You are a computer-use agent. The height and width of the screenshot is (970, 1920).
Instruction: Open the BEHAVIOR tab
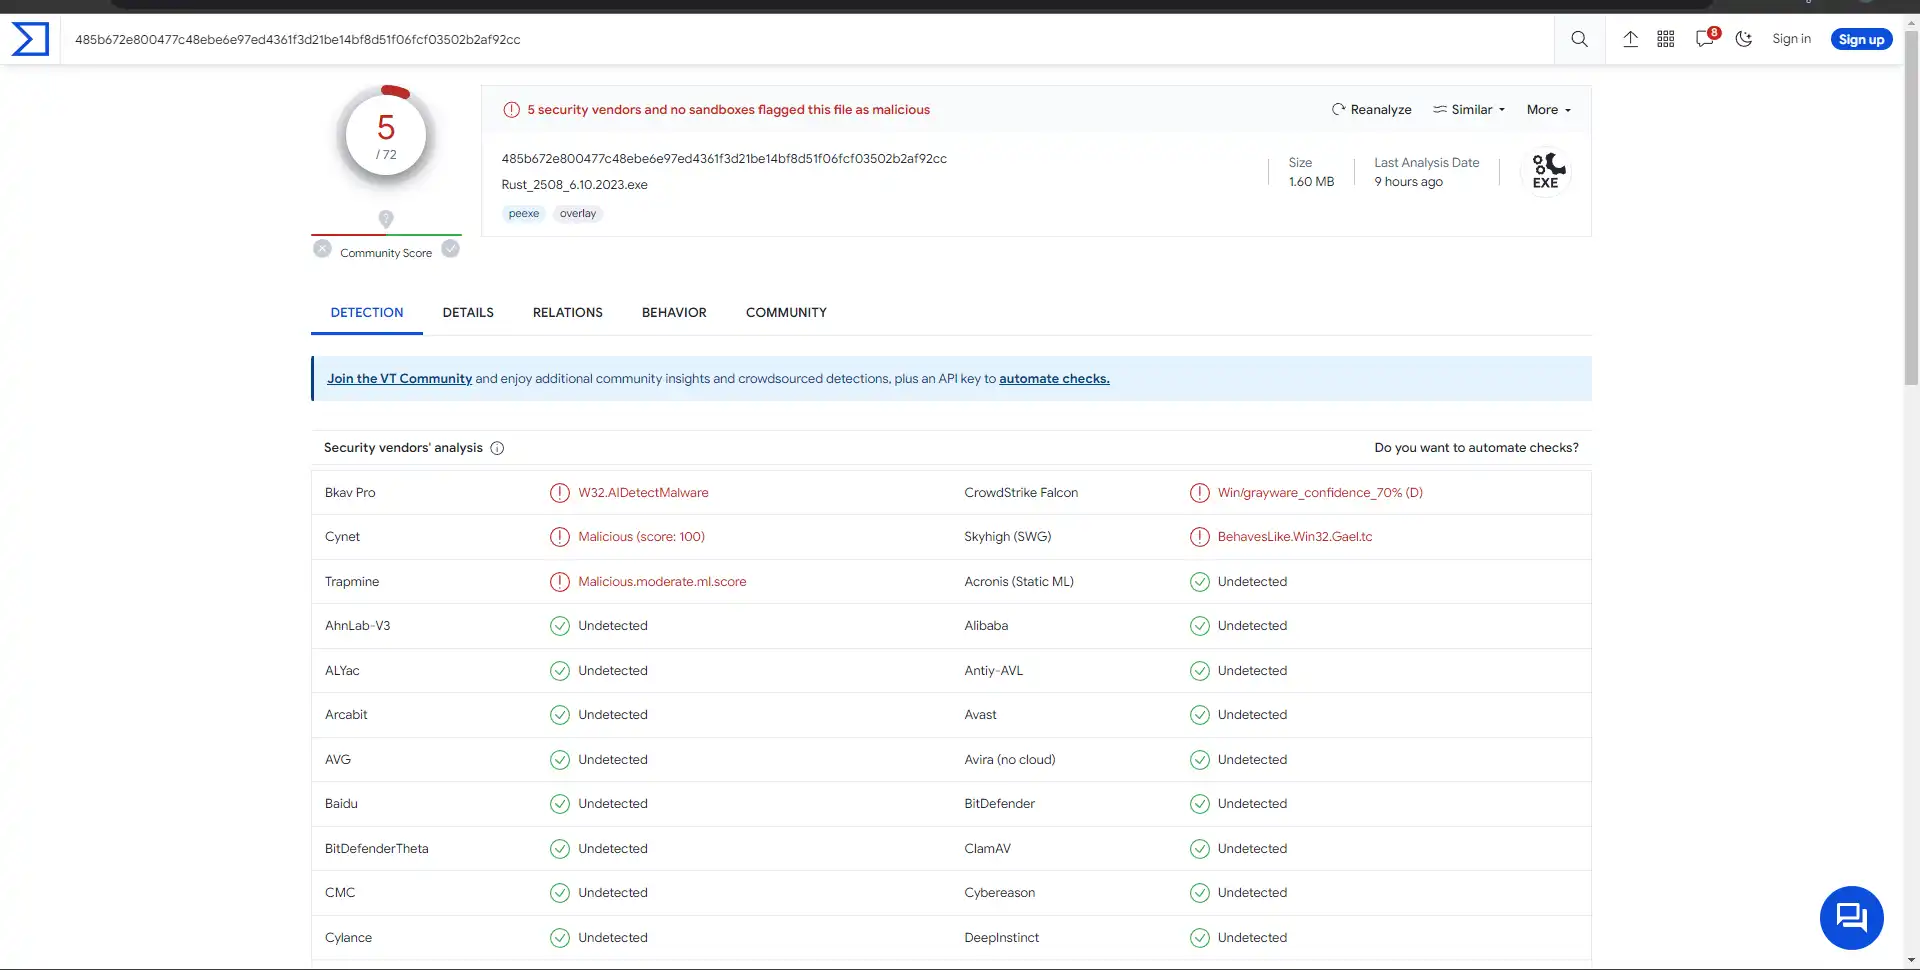(x=674, y=313)
